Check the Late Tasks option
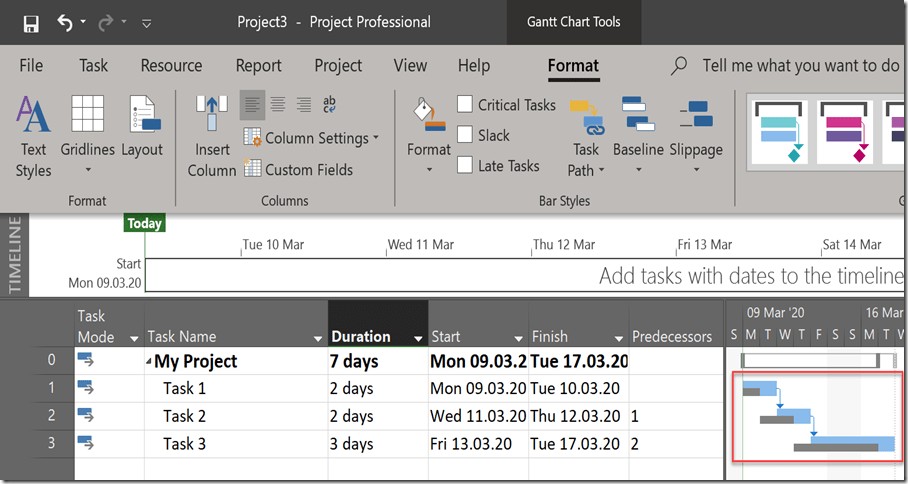 click(465, 166)
